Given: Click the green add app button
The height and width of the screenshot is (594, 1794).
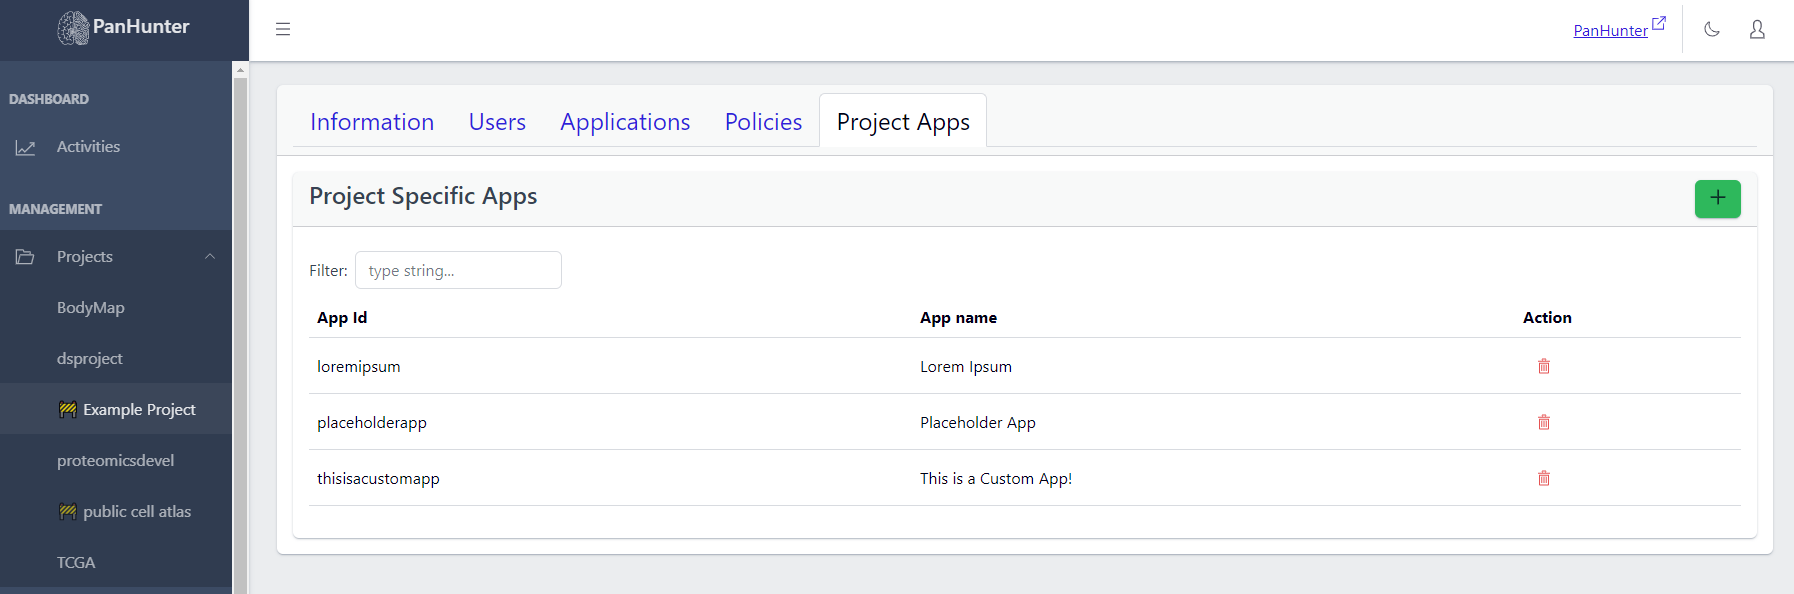Looking at the screenshot, I should point(1717,198).
